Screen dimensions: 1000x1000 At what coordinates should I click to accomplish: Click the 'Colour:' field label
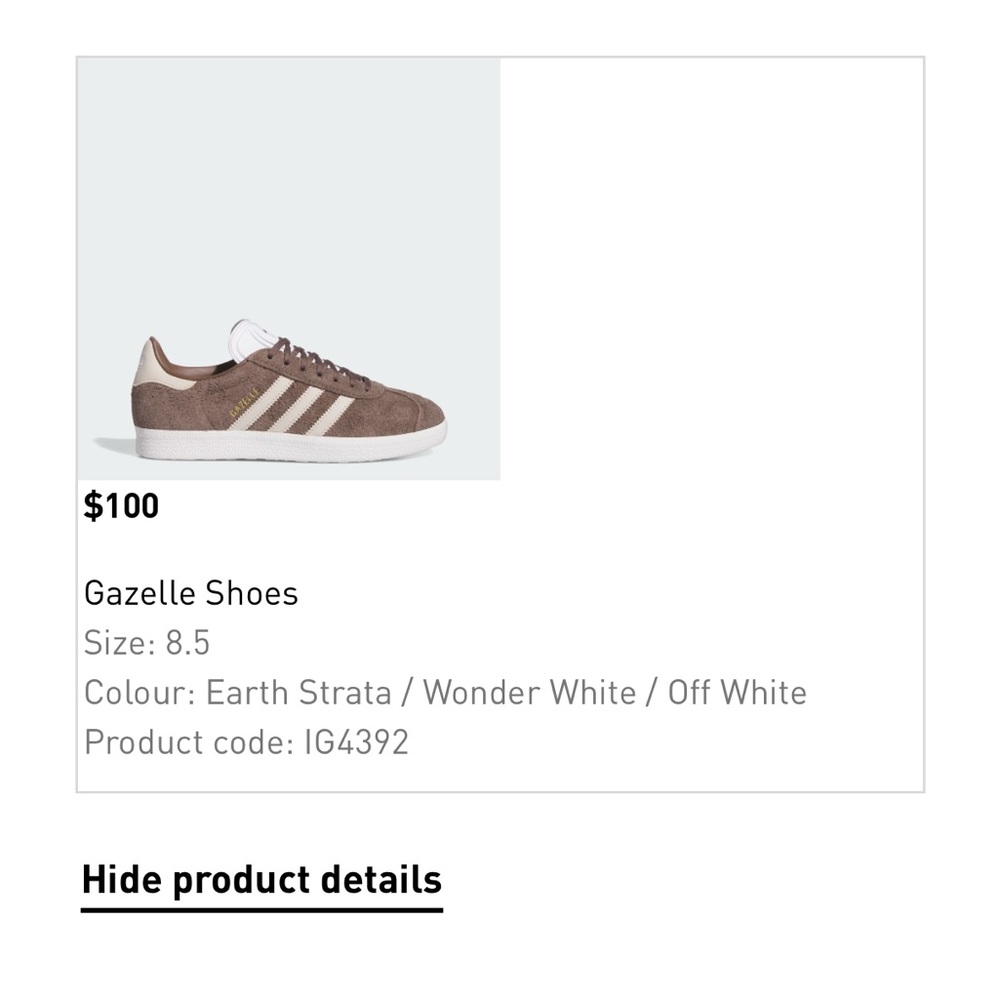pos(137,691)
